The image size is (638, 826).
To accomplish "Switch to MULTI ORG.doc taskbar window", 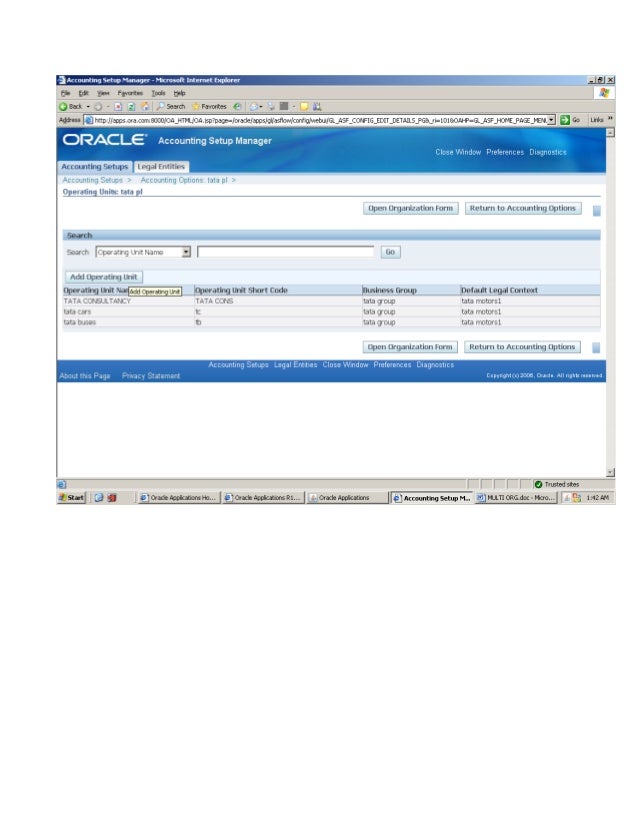I will point(516,497).
